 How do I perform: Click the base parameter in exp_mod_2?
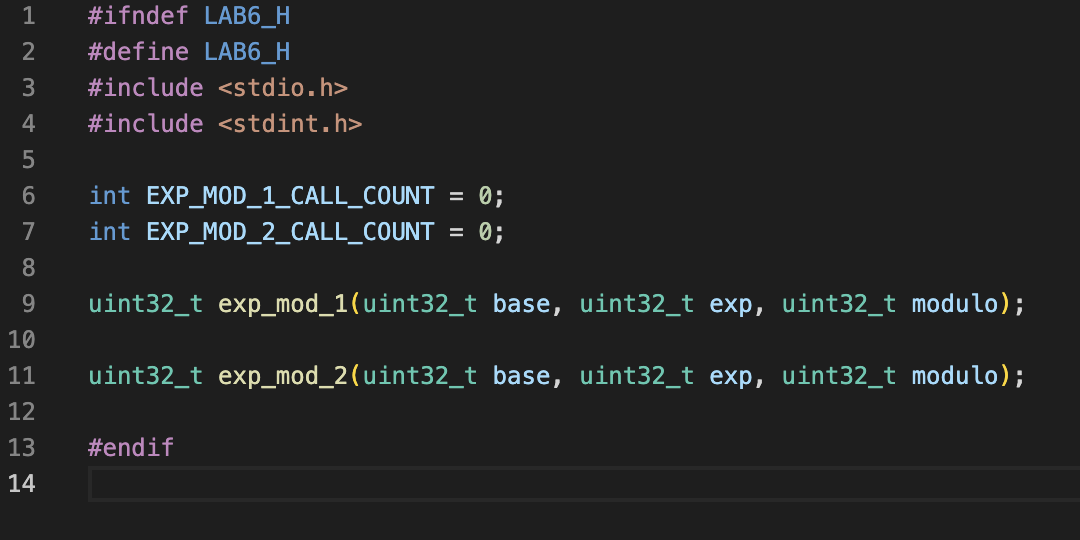521,375
